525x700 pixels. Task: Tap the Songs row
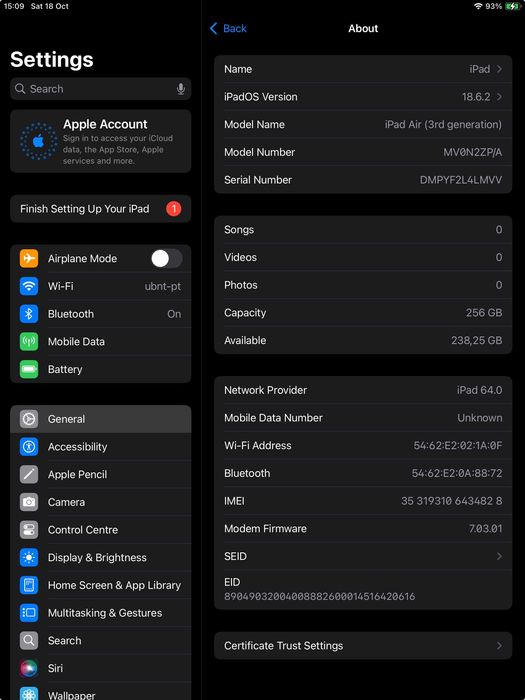(363, 230)
